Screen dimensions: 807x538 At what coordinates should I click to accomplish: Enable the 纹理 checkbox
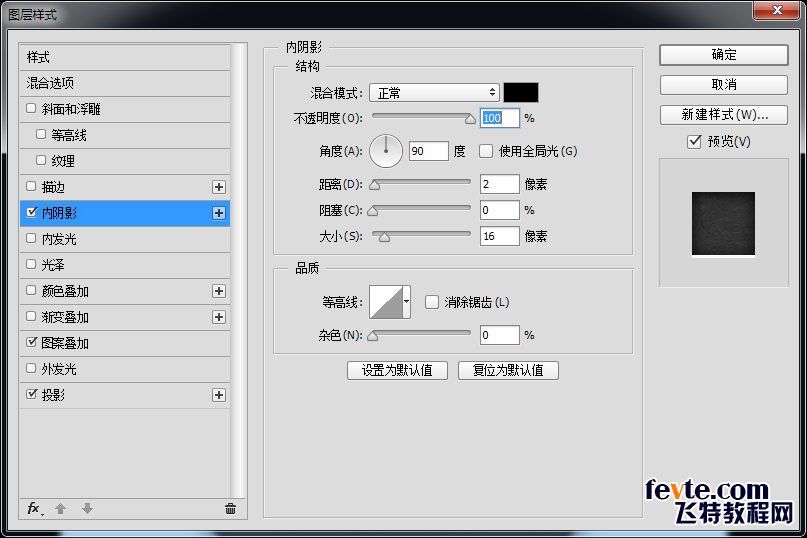(41, 161)
